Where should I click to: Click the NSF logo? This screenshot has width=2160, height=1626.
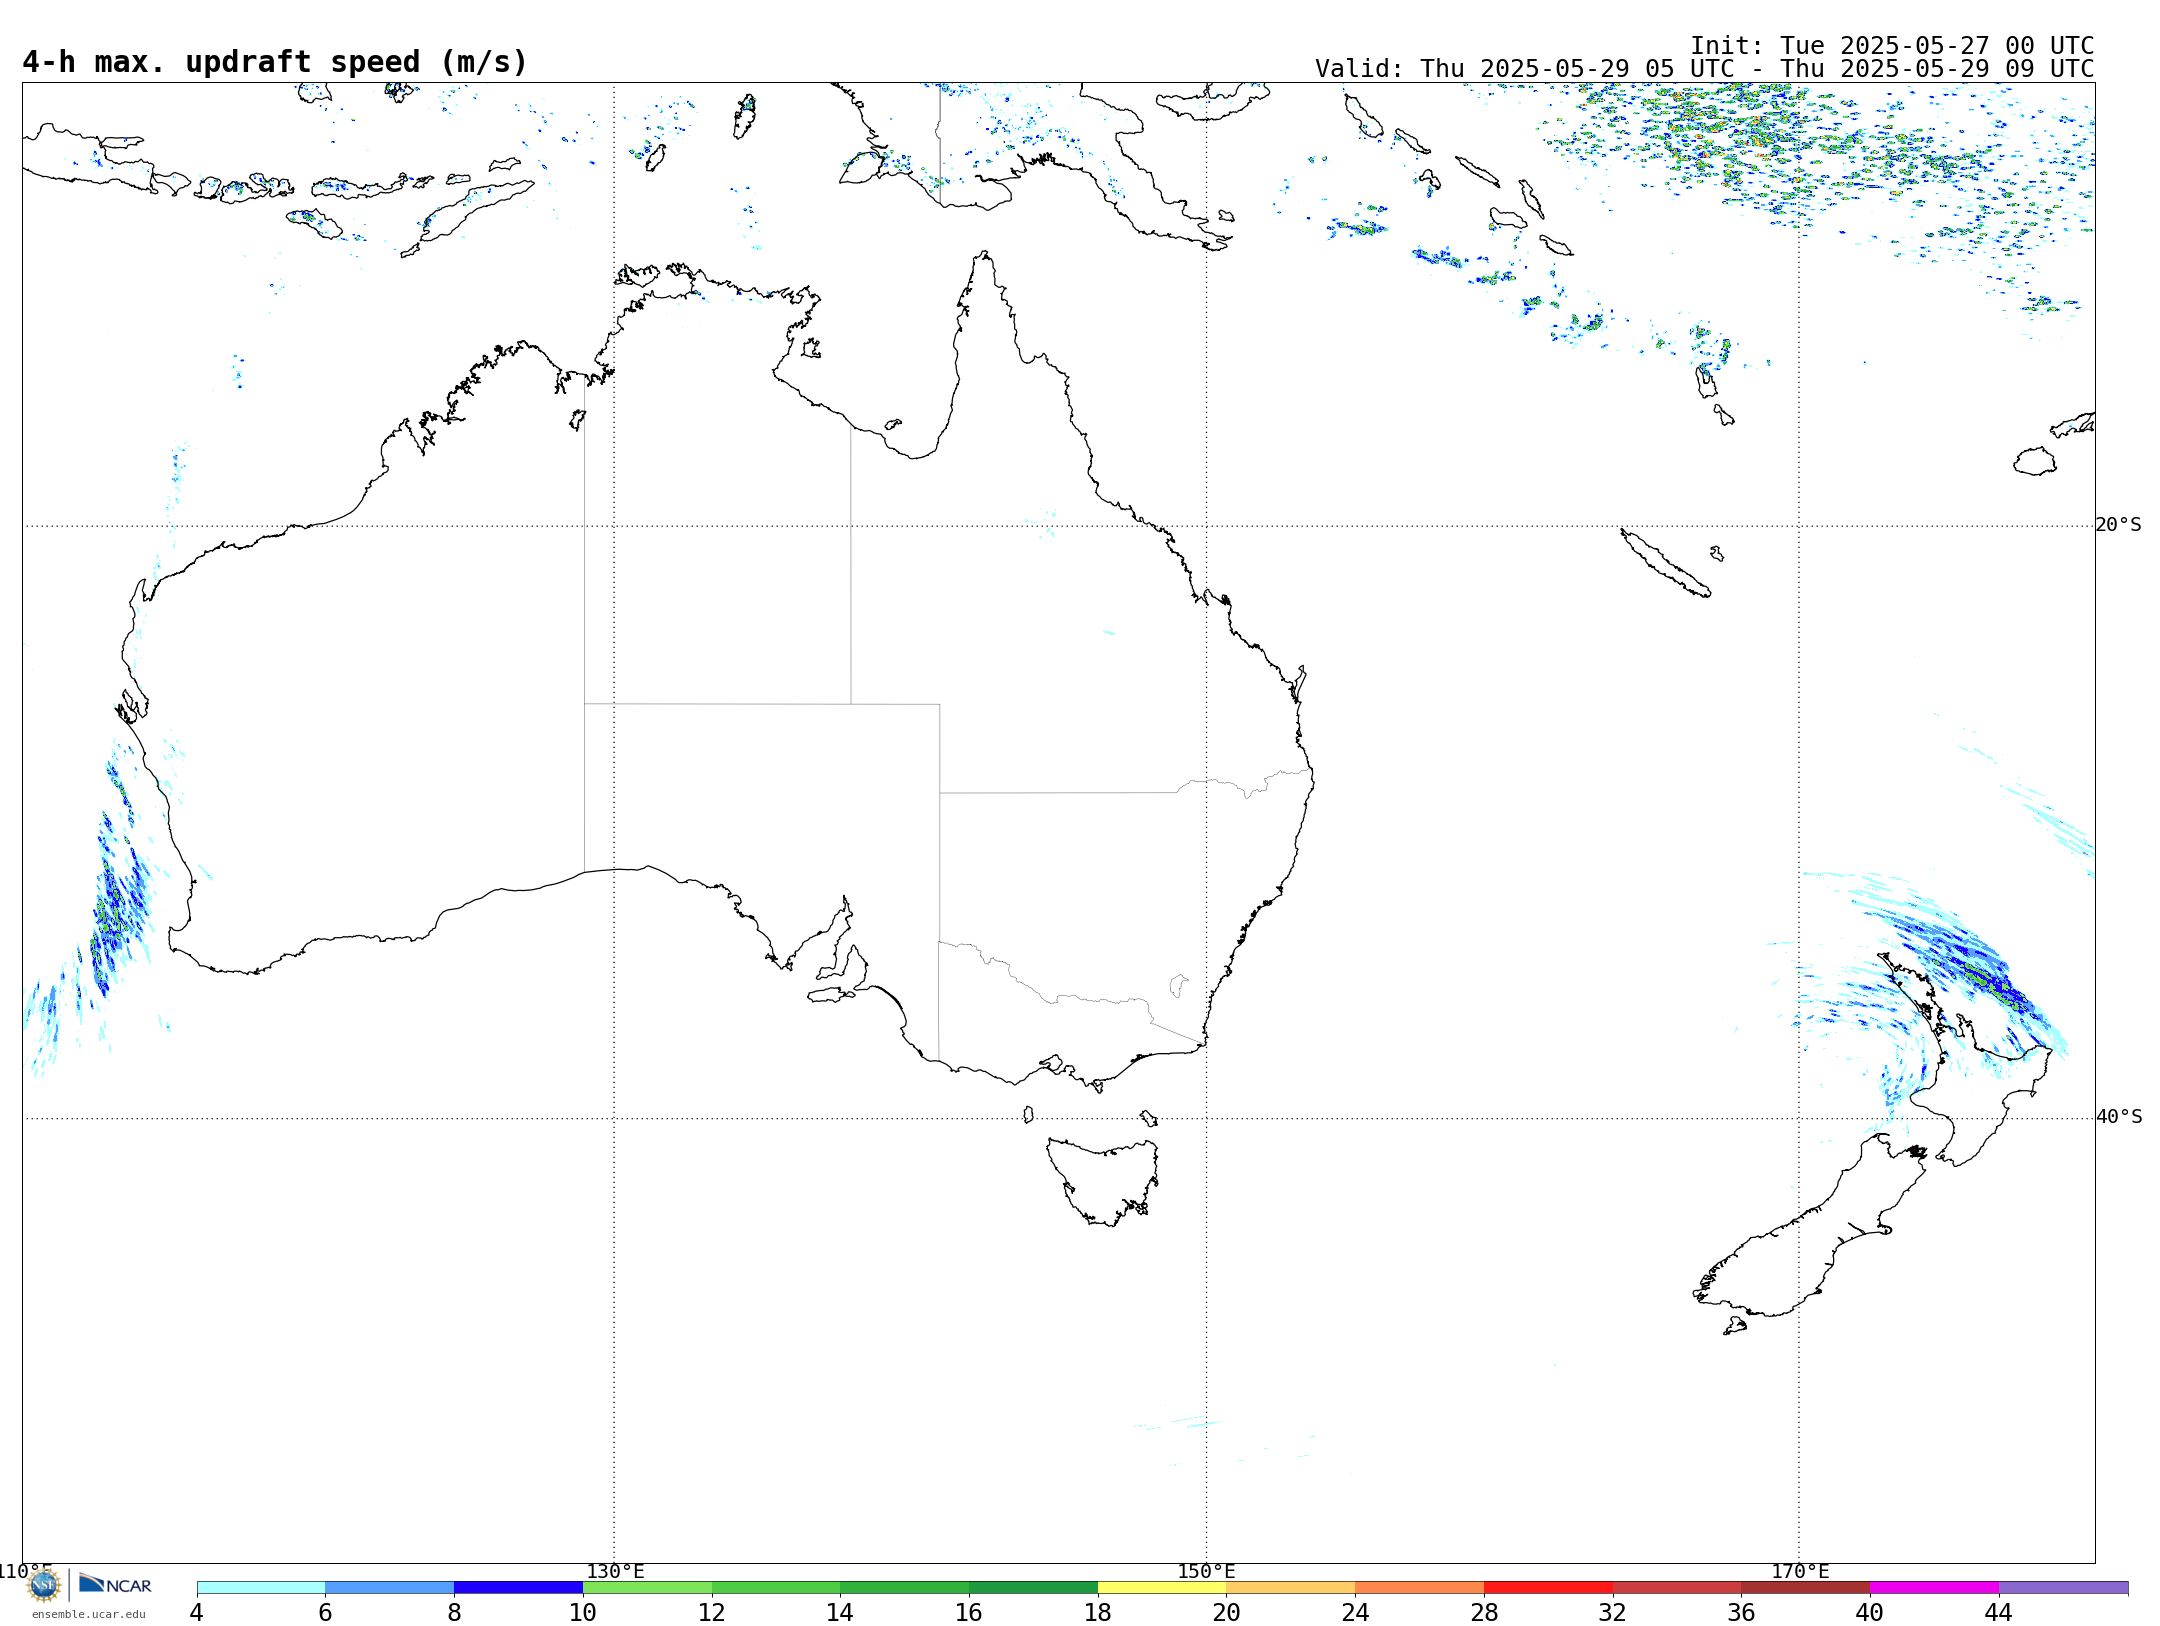pyautogui.click(x=44, y=1585)
